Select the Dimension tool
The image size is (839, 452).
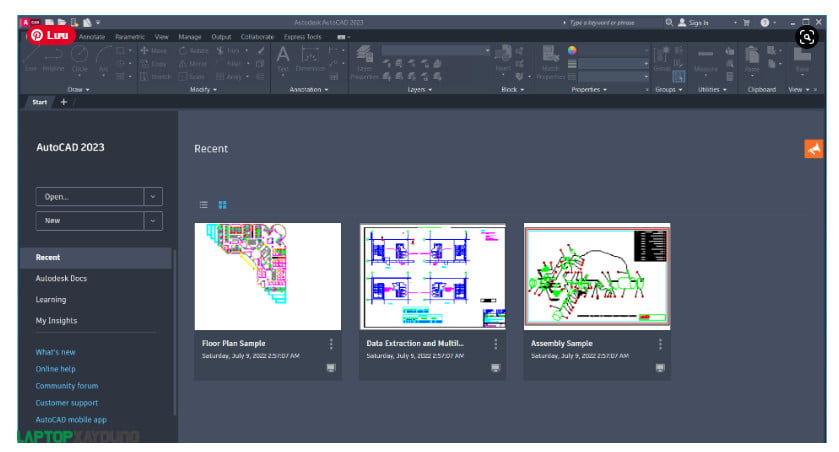(310, 59)
